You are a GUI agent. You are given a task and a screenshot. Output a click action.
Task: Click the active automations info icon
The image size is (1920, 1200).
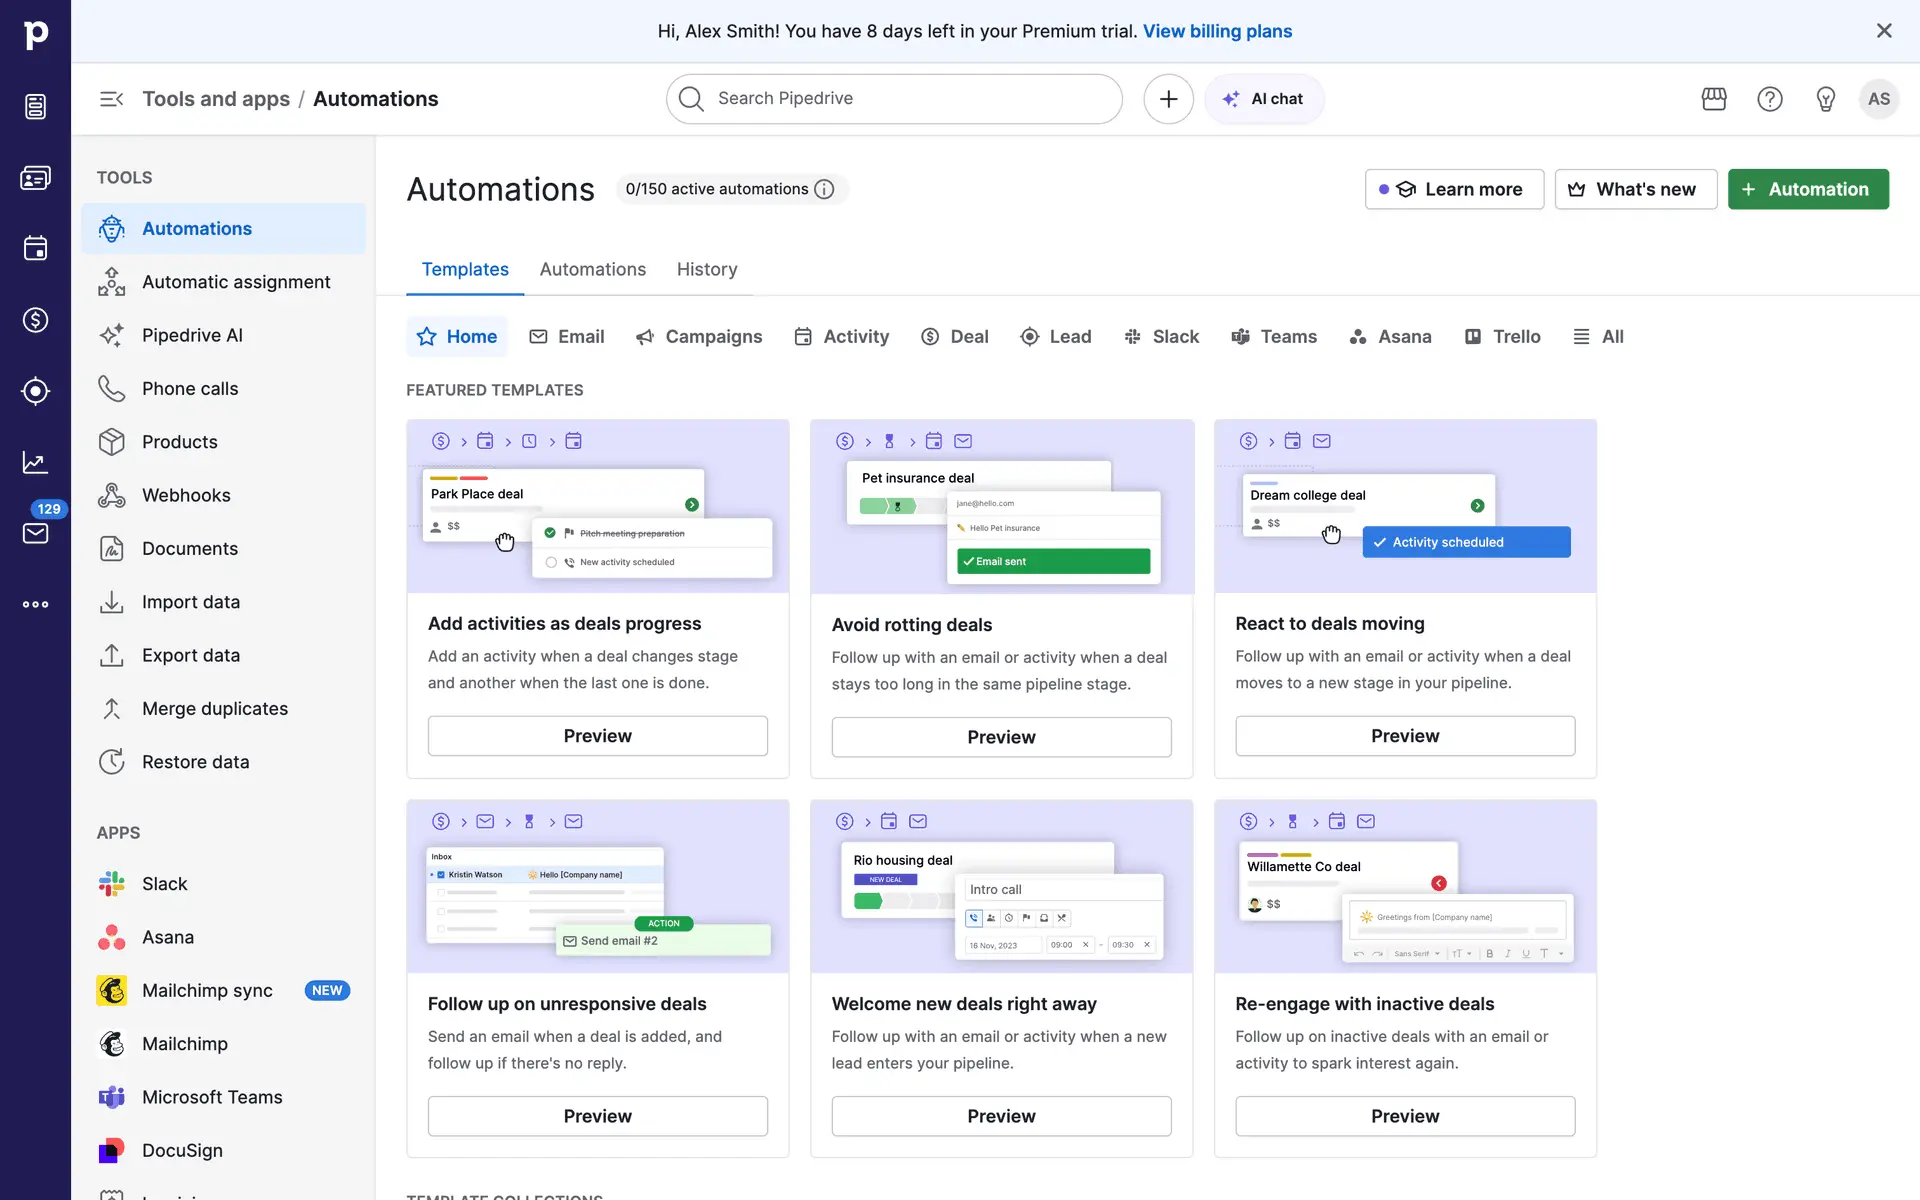click(x=824, y=189)
